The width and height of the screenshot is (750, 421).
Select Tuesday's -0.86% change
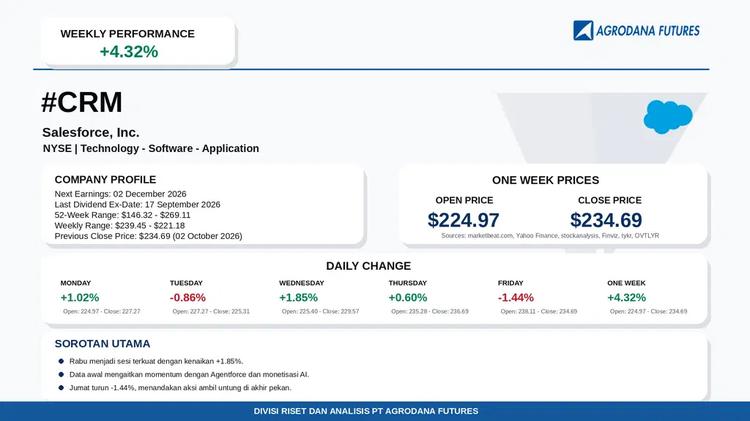pos(188,298)
